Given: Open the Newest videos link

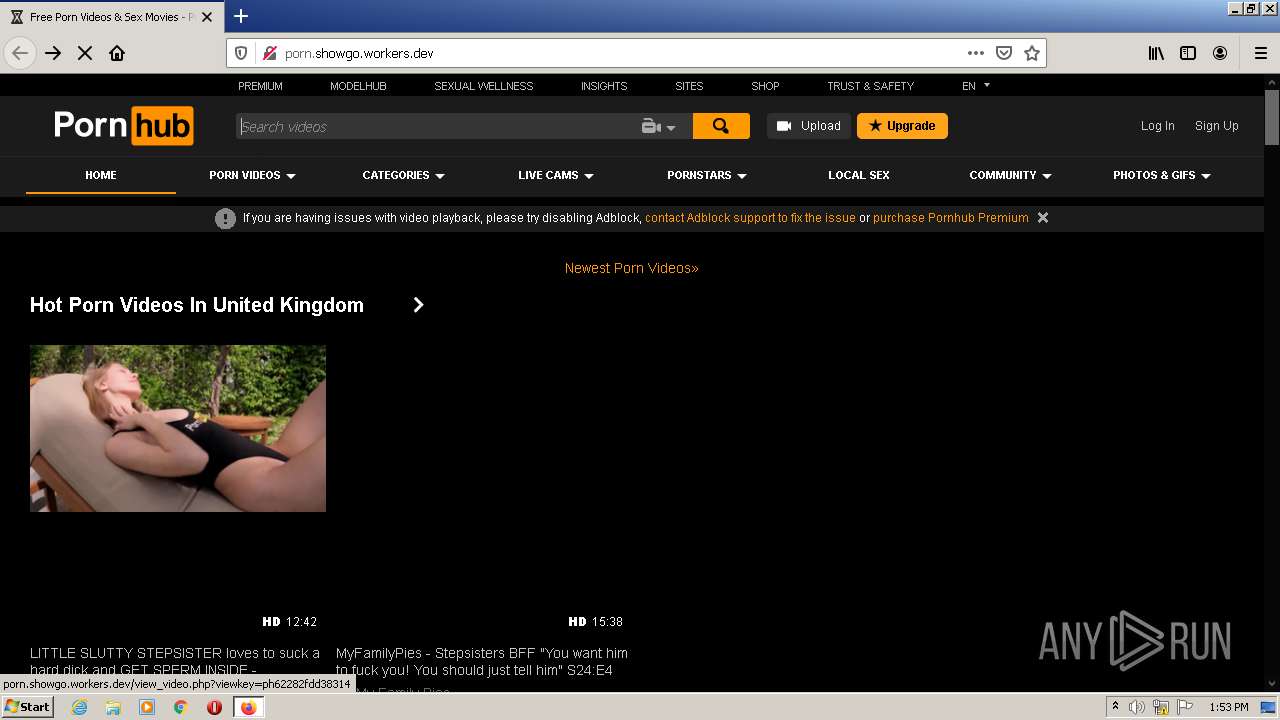Looking at the screenshot, I should pyautogui.click(x=632, y=268).
